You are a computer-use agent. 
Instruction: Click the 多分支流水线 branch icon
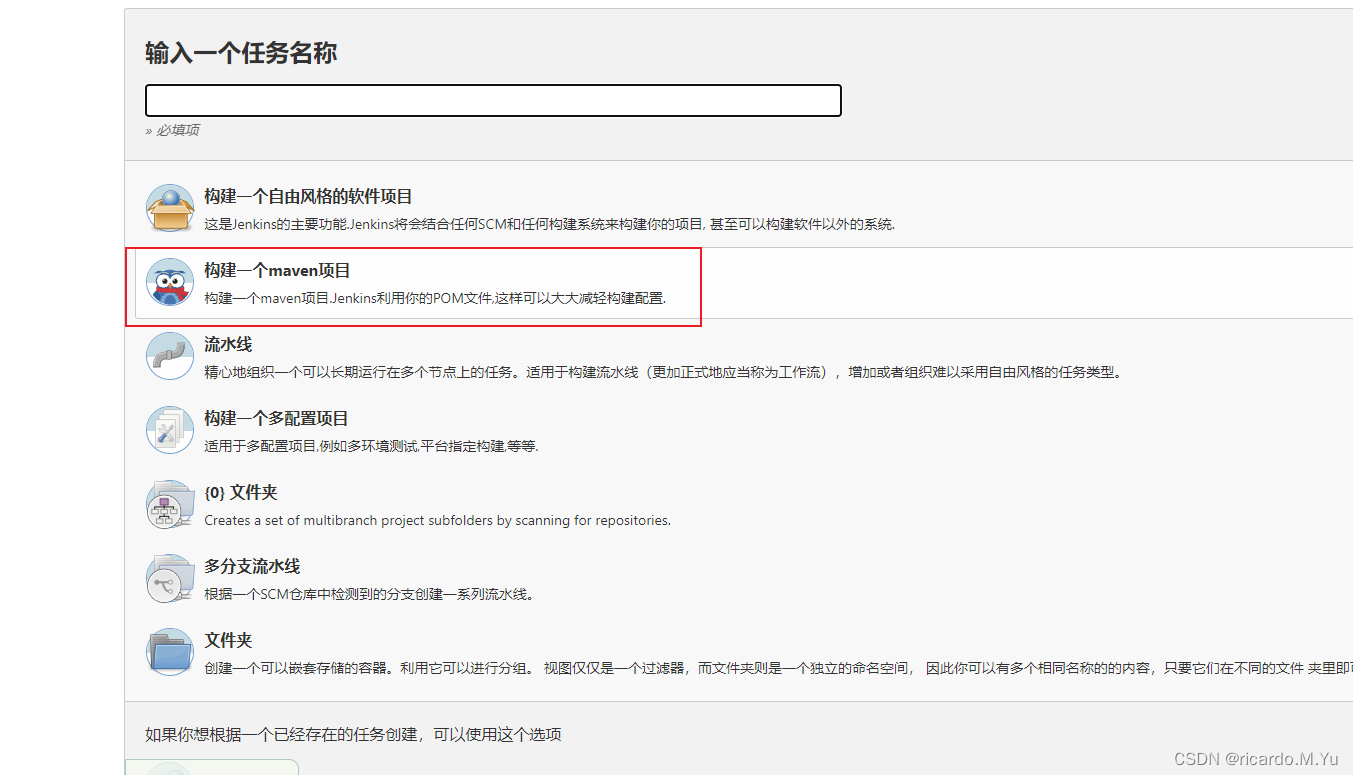170,578
